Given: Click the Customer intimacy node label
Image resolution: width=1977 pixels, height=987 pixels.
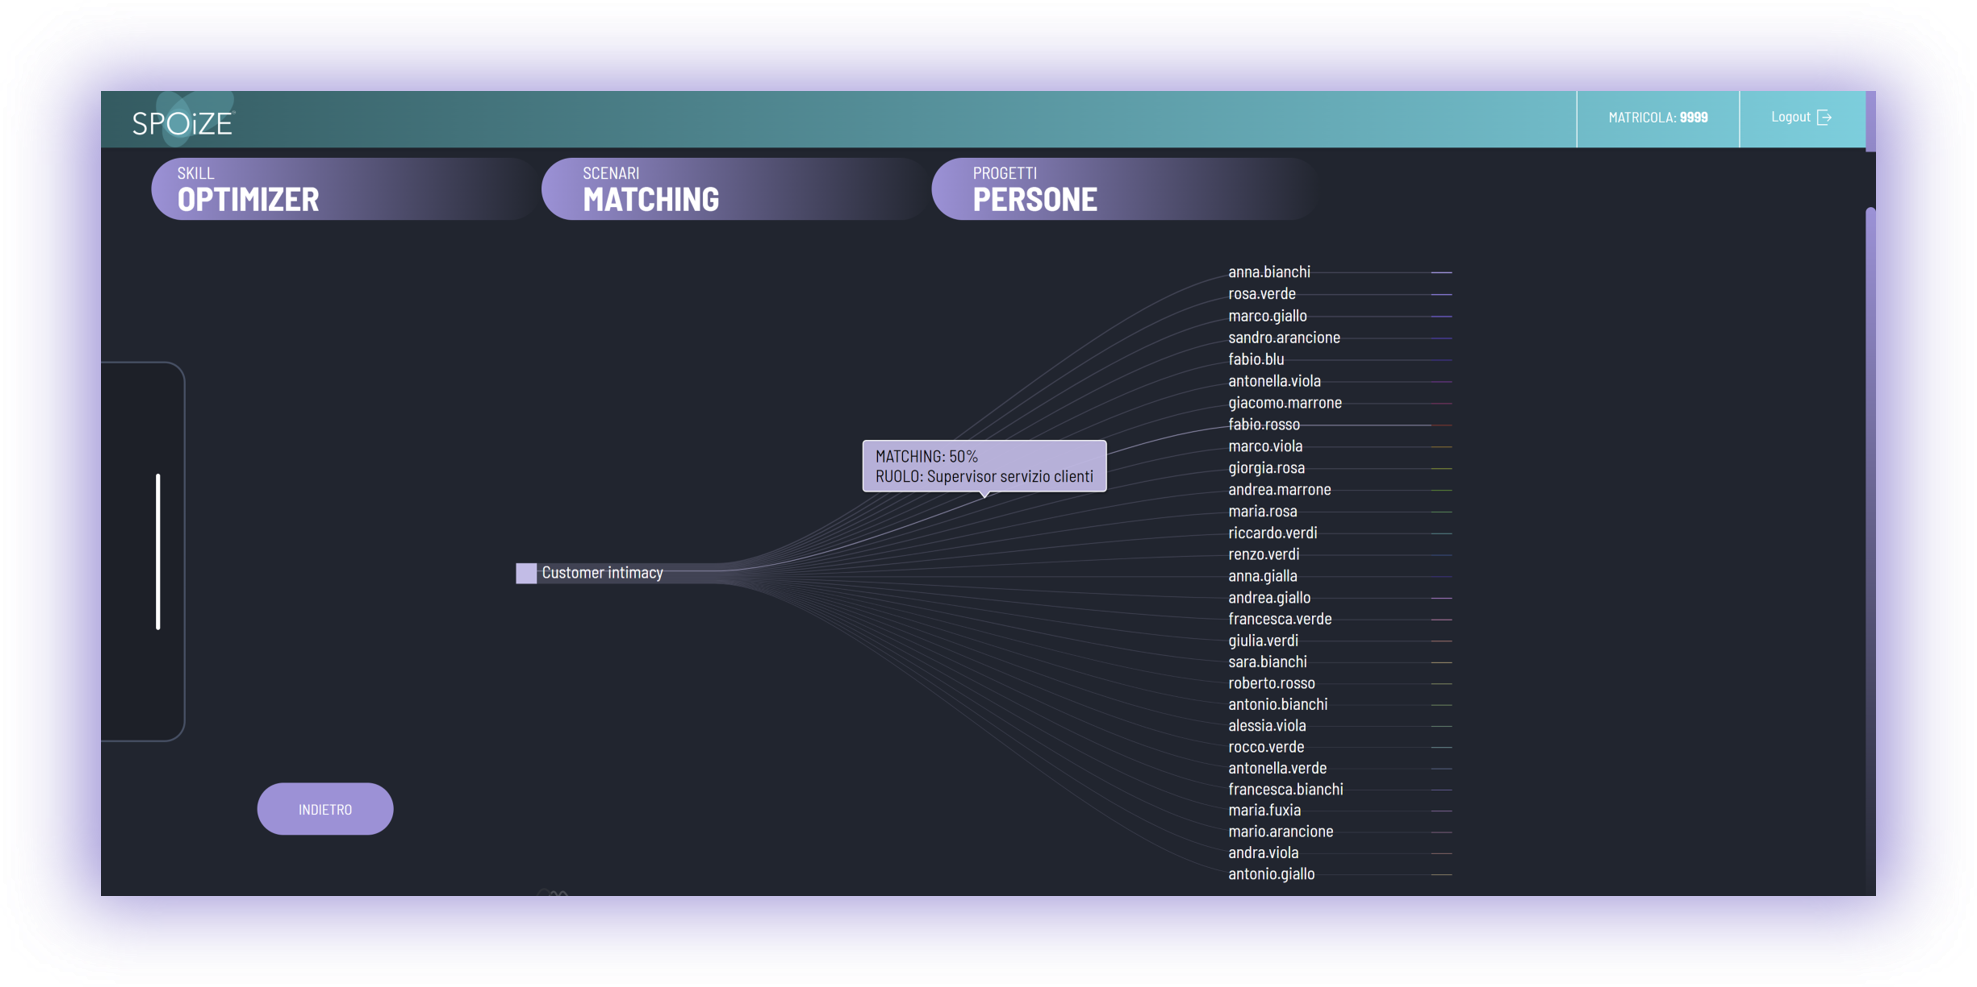Looking at the screenshot, I should click(602, 573).
